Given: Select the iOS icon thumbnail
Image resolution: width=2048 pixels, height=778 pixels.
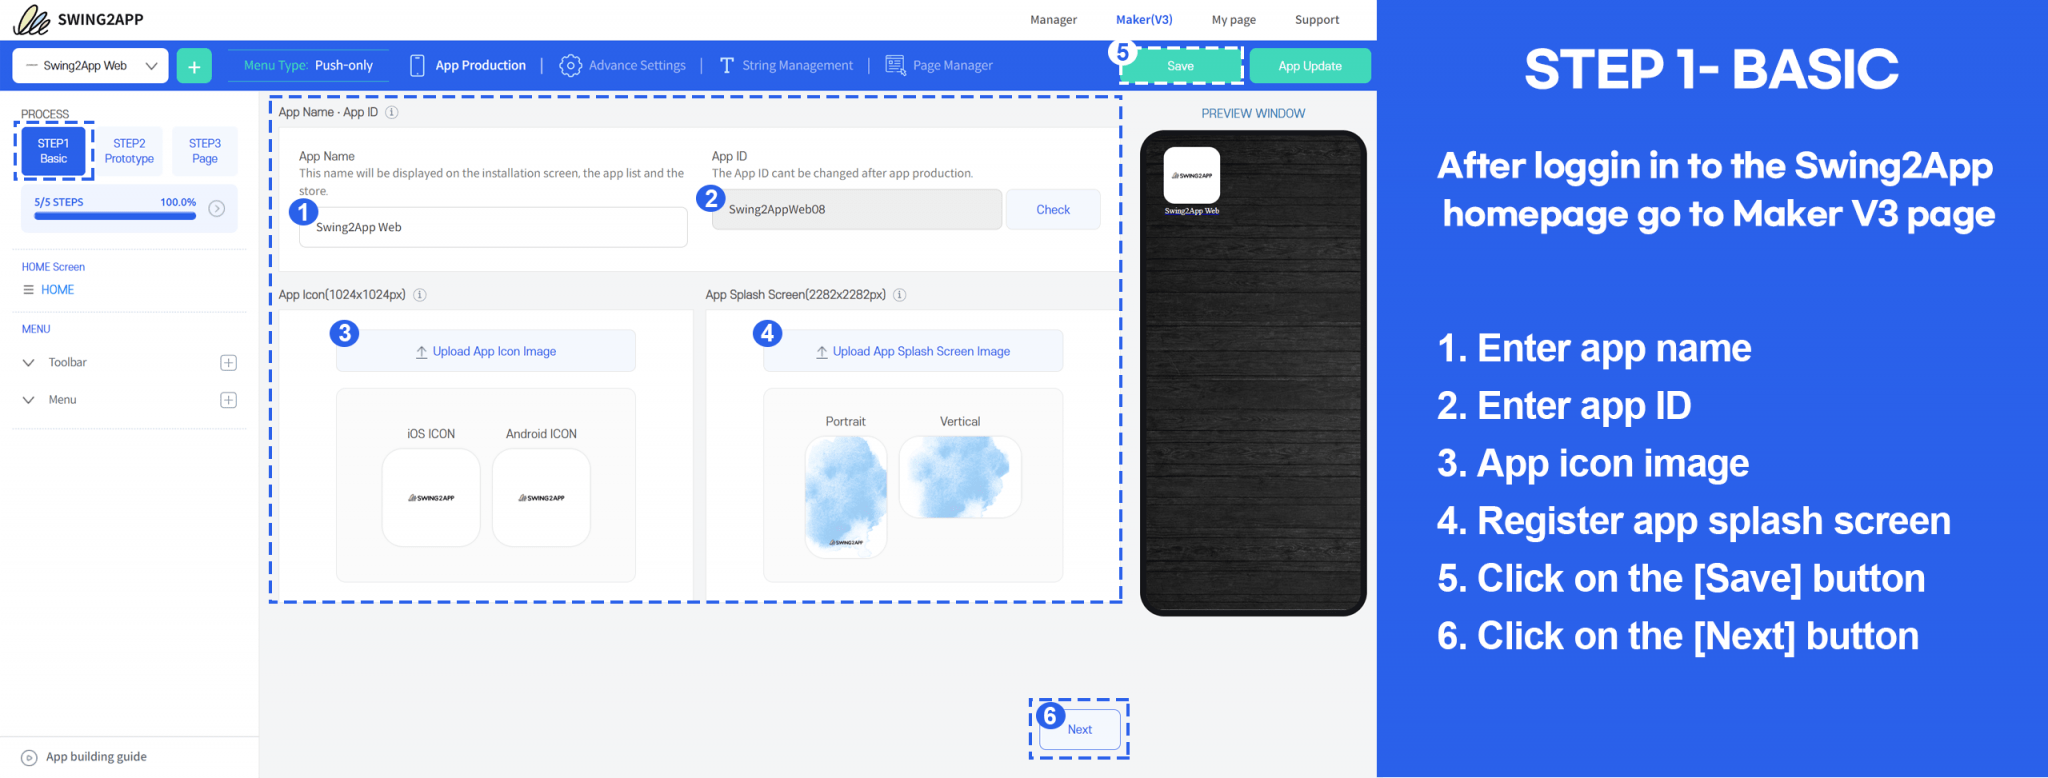Looking at the screenshot, I should click(x=431, y=497).
